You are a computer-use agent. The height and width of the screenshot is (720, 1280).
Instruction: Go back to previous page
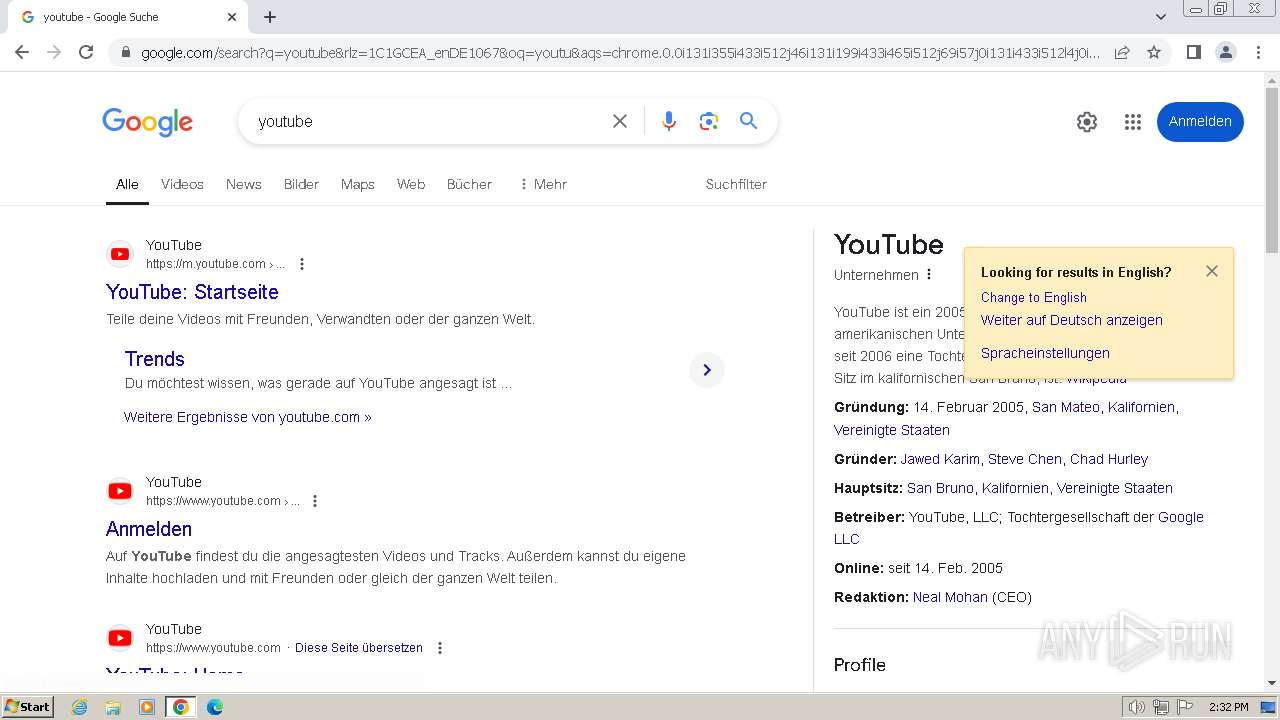point(22,52)
